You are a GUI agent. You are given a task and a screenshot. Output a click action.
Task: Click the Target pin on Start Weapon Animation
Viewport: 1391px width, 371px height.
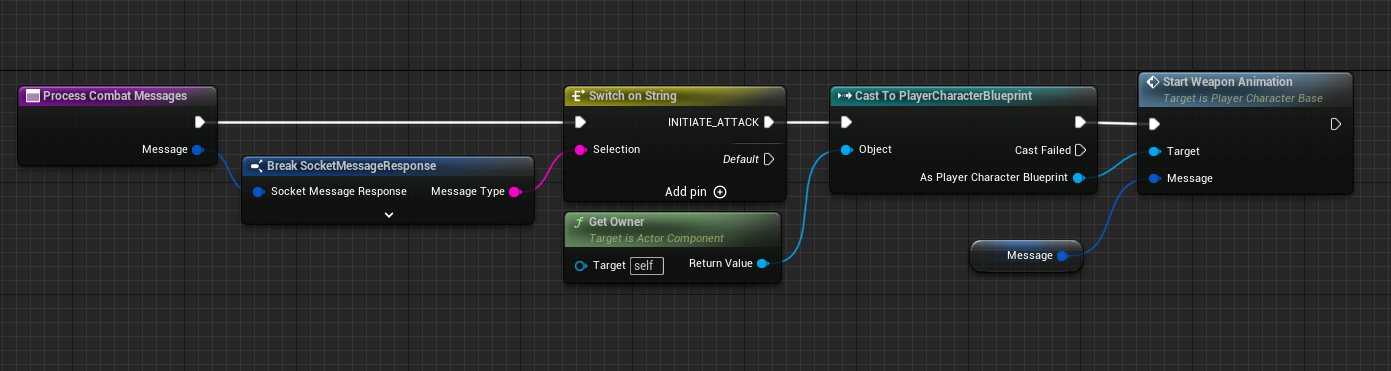(x=1154, y=151)
